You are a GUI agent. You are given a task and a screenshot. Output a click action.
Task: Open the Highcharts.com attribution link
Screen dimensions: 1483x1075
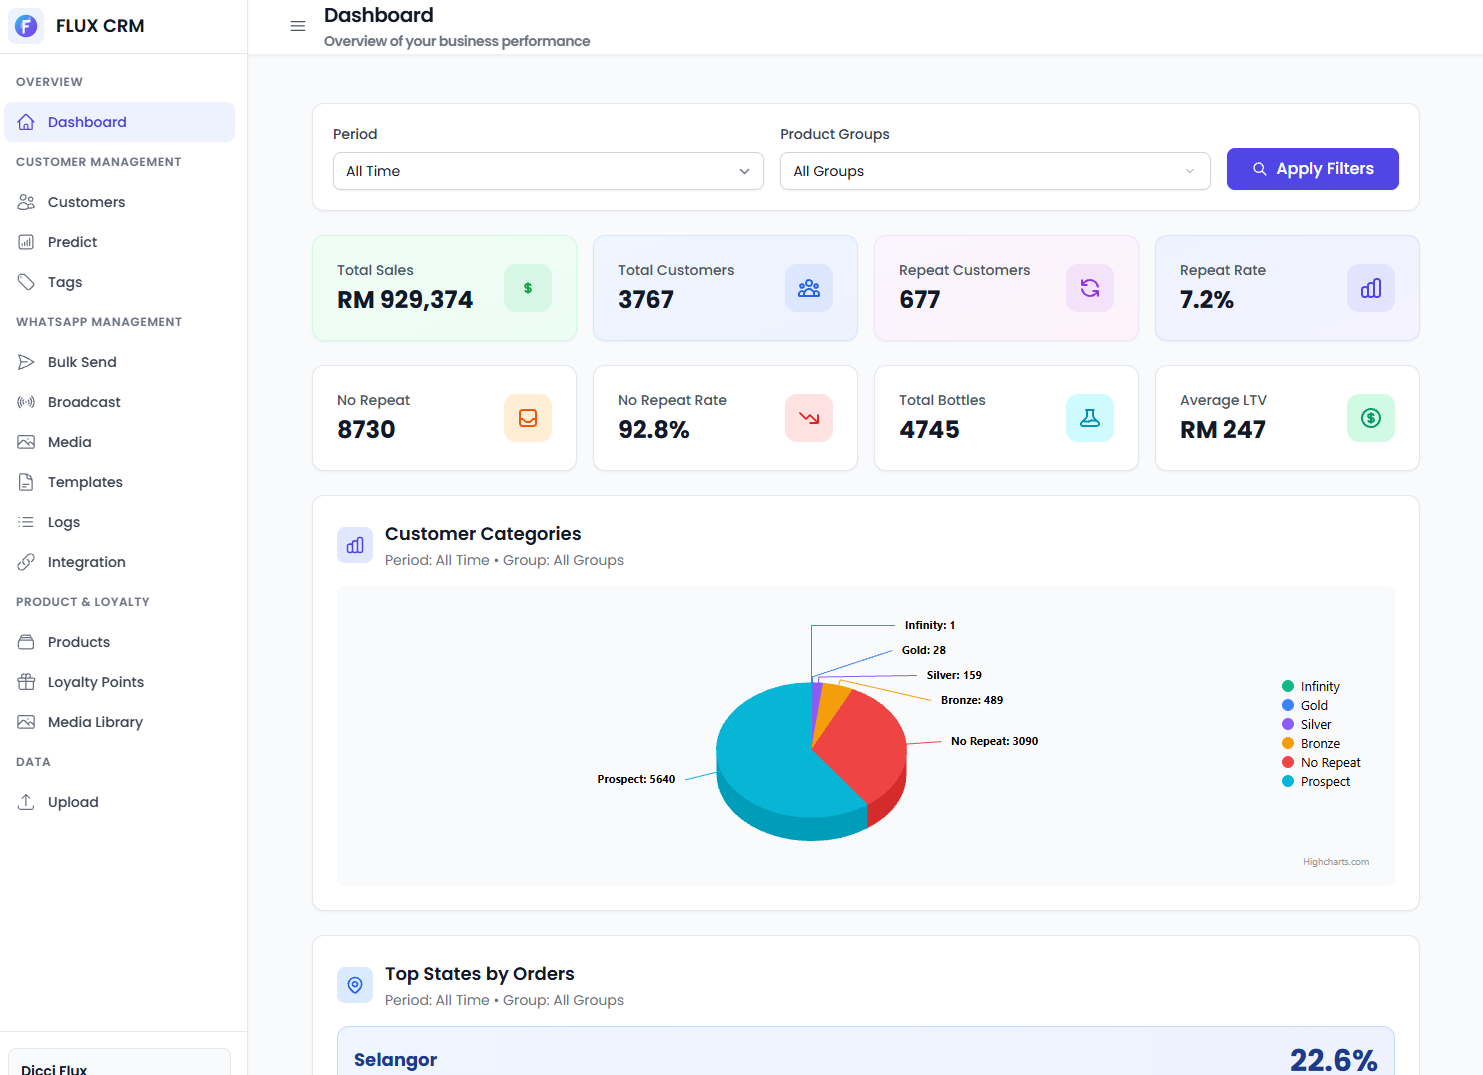click(x=1335, y=861)
